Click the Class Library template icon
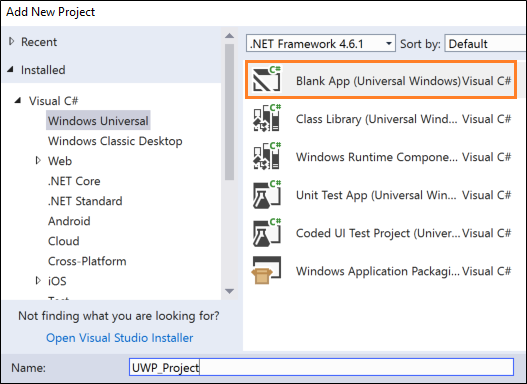The height and width of the screenshot is (384, 527). click(267, 118)
